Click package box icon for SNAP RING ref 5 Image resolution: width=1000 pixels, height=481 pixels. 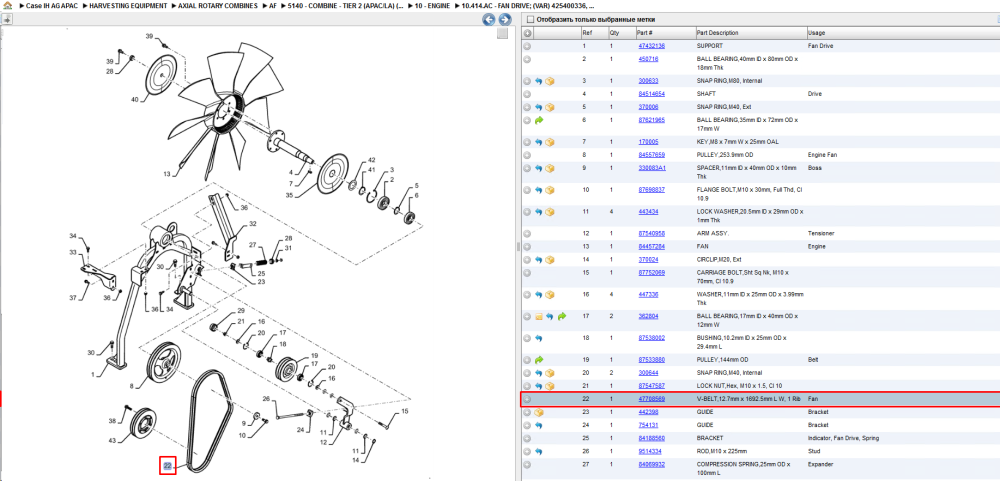coord(550,107)
